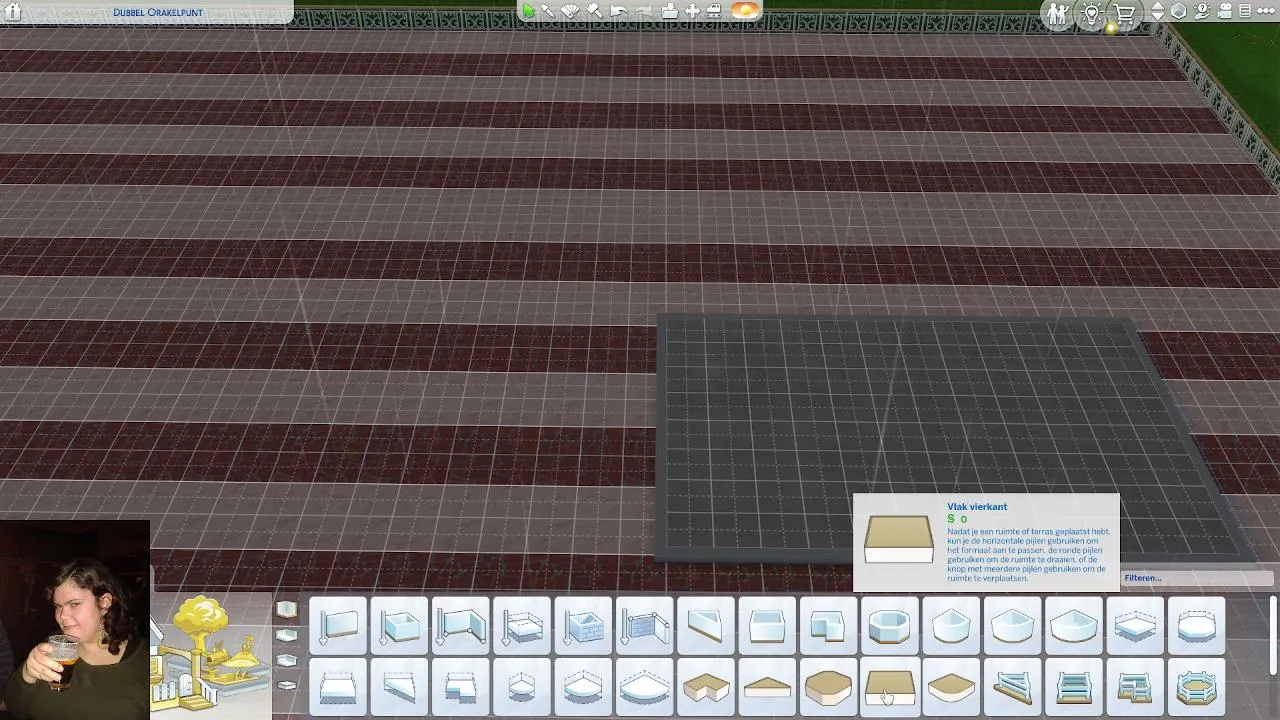
Task: Toggle the camera mode icon
Action: click(x=1224, y=12)
